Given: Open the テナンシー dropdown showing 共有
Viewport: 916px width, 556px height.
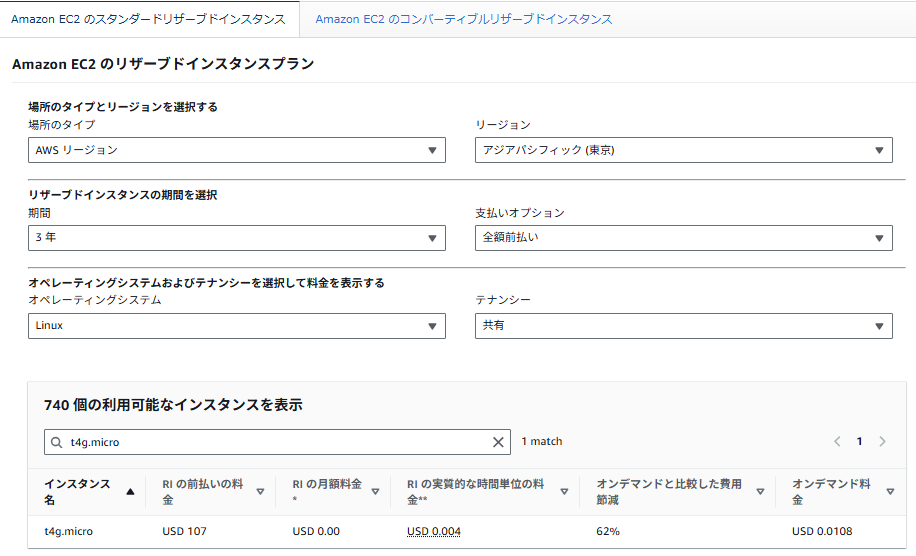Looking at the screenshot, I should pos(683,326).
